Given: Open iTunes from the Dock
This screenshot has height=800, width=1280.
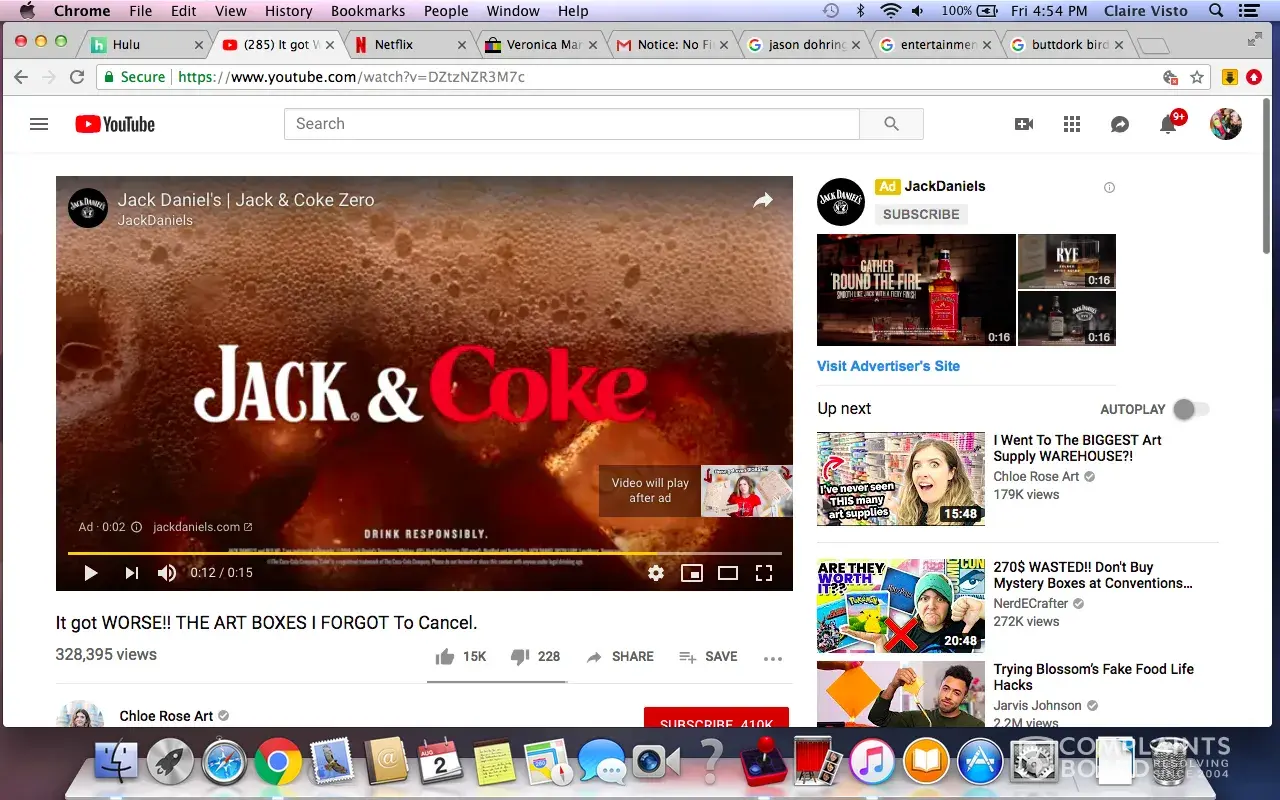Looking at the screenshot, I should point(872,764).
